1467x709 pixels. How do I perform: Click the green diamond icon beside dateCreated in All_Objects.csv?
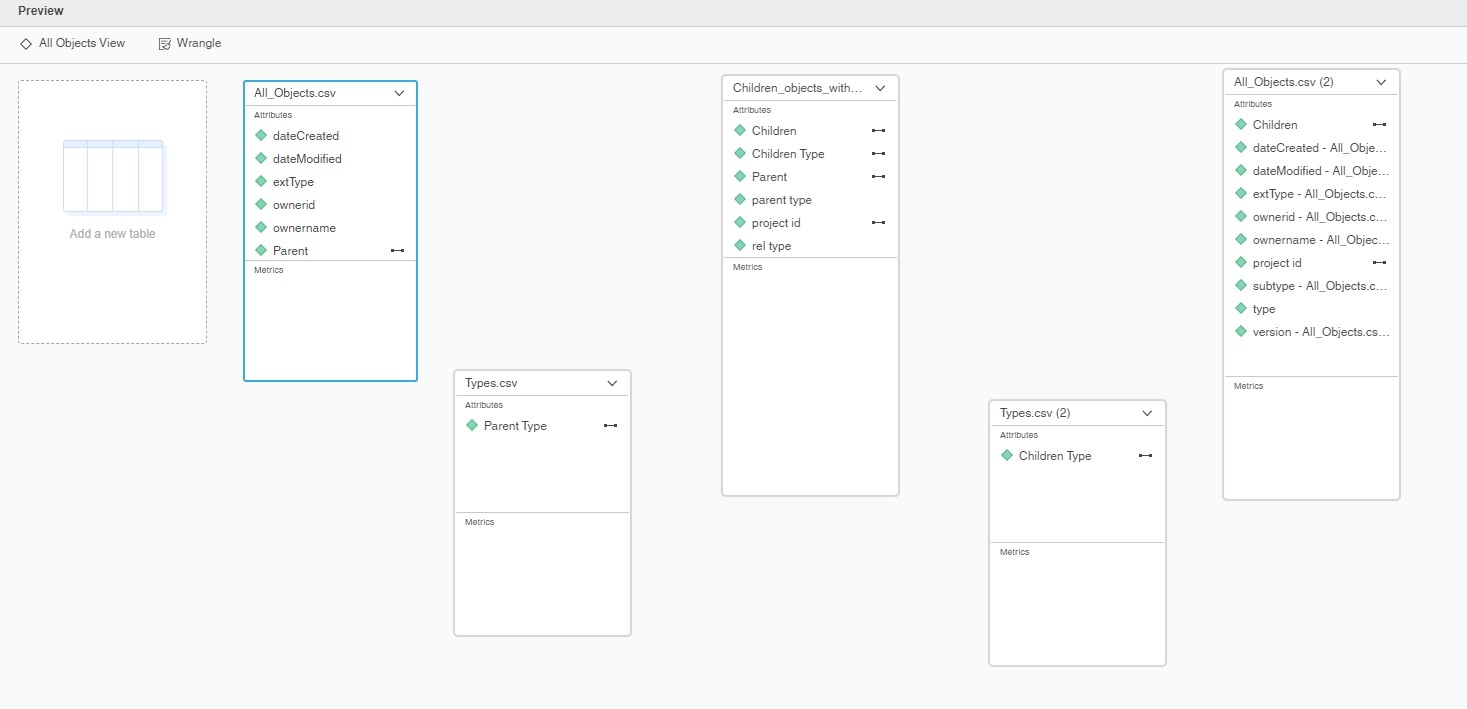point(261,135)
